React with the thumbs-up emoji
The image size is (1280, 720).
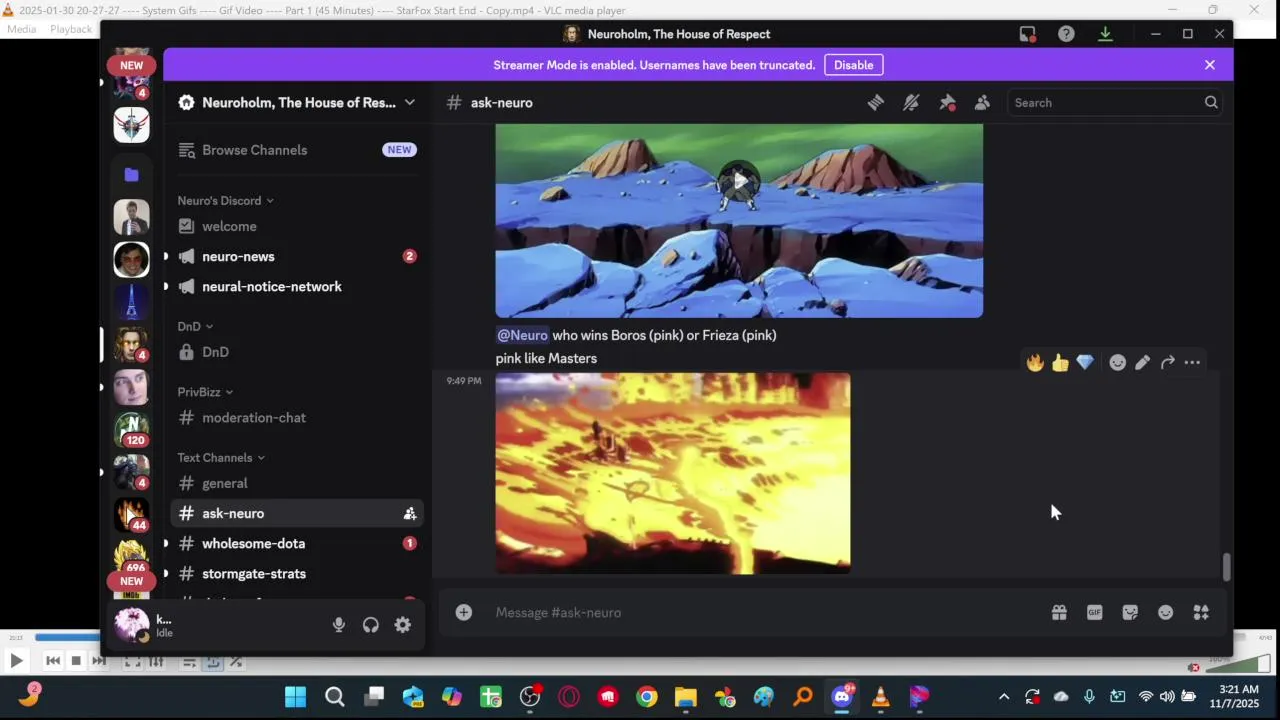click(x=1060, y=362)
